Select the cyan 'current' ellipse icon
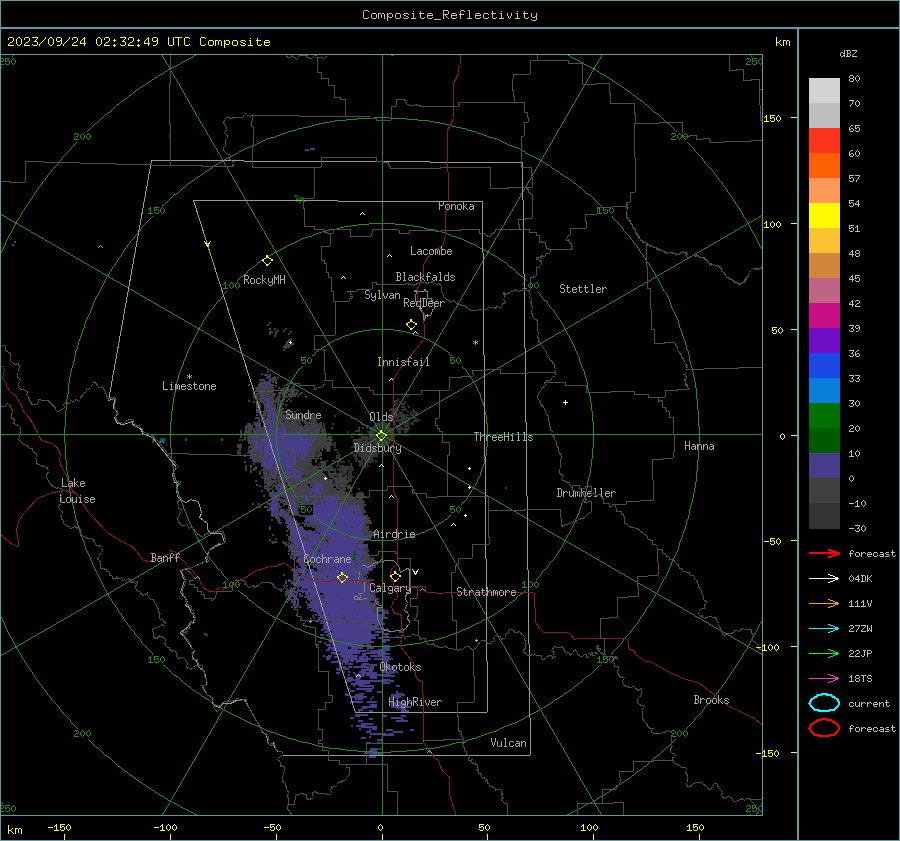900x841 pixels. (824, 703)
